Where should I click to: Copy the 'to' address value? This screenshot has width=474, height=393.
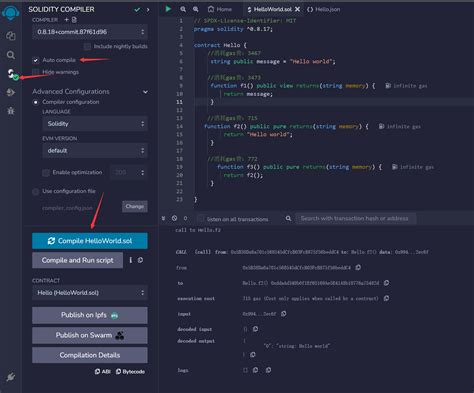click(x=386, y=283)
